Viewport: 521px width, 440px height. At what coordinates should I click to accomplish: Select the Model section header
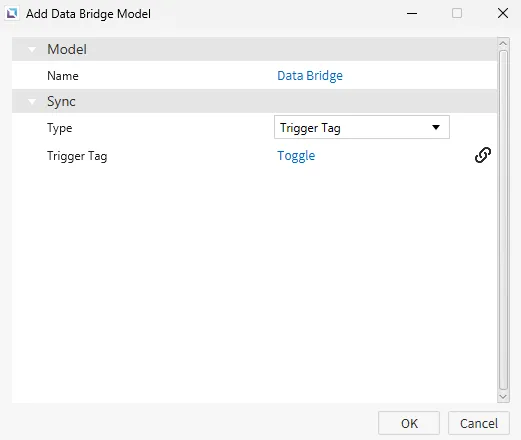click(254, 49)
